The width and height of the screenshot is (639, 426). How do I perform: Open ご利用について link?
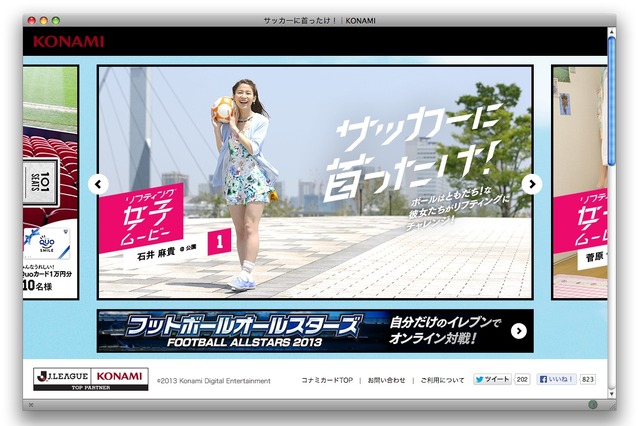click(442, 380)
